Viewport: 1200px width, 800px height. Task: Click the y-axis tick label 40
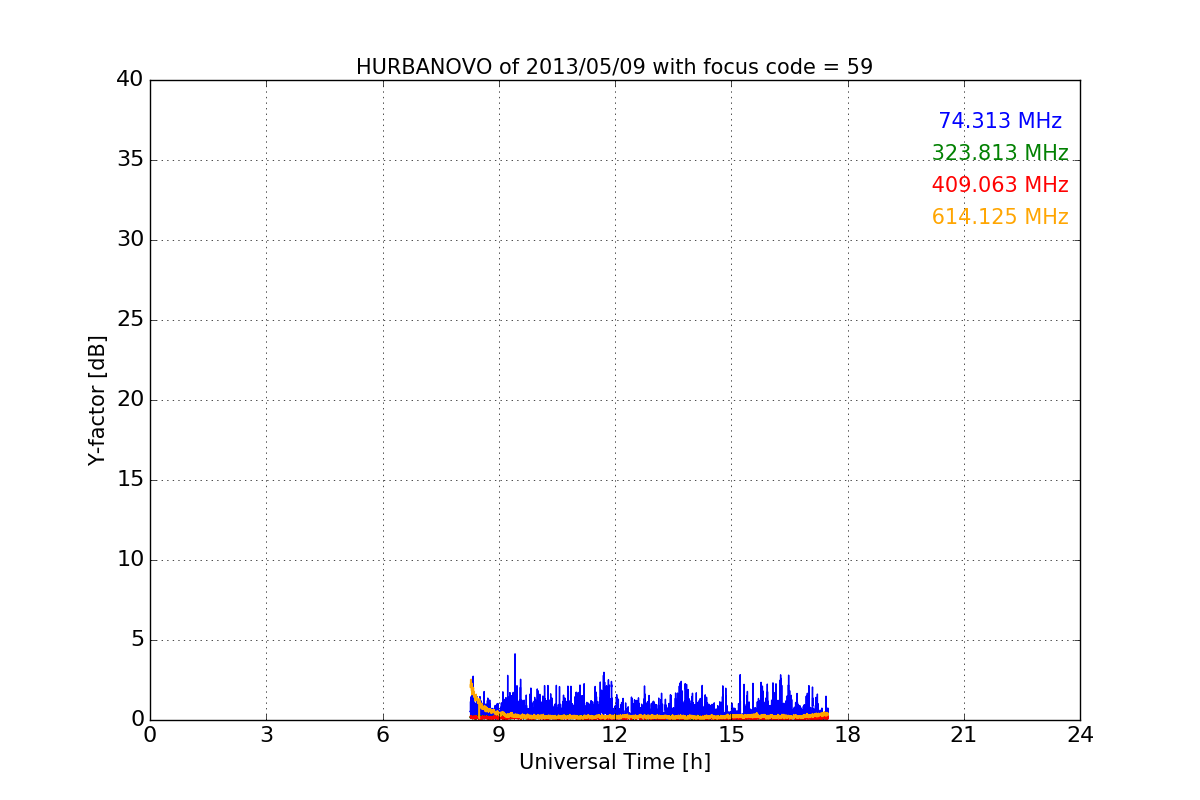(x=130, y=80)
